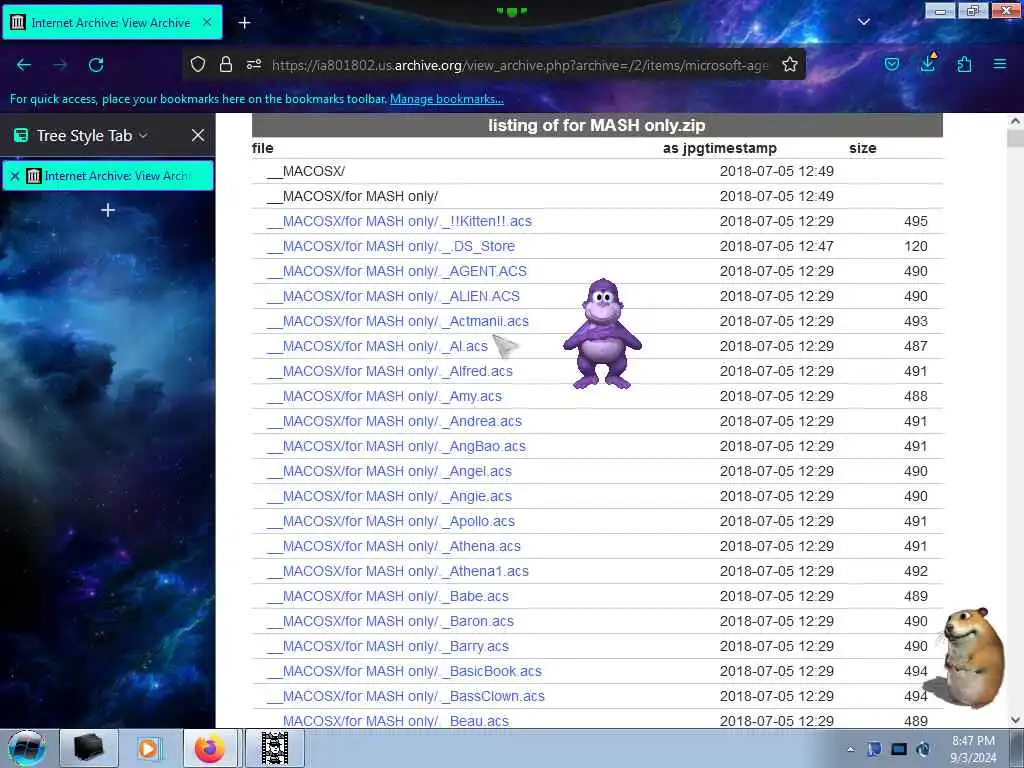1024x768 pixels.
Task: Open the ._AGENT.ACS file link
Action: click(x=396, y=271)
